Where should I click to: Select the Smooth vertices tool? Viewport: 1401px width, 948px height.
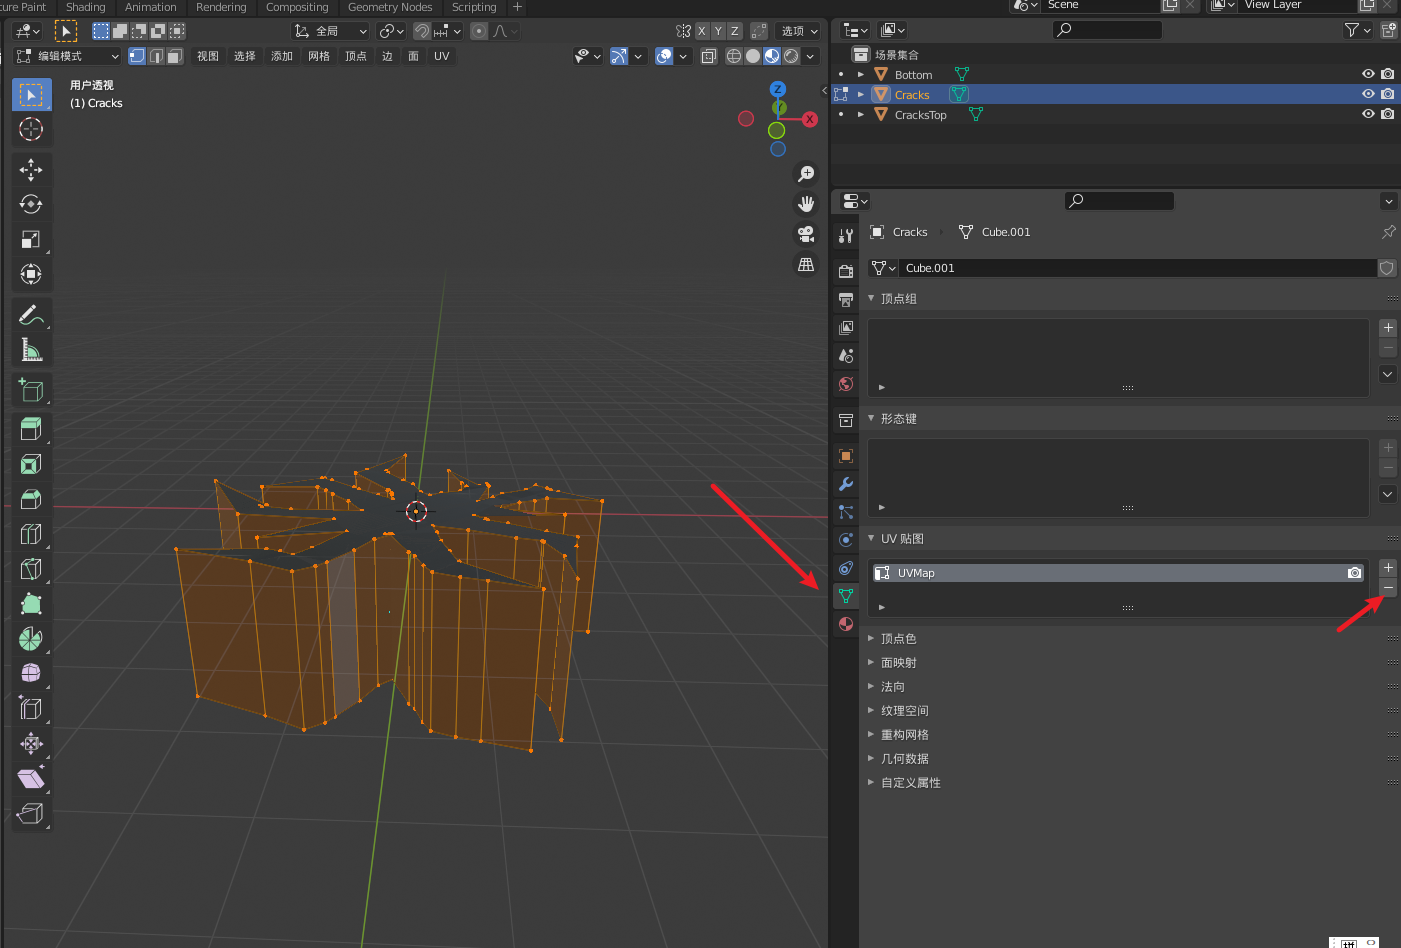[x=31, y=674]
